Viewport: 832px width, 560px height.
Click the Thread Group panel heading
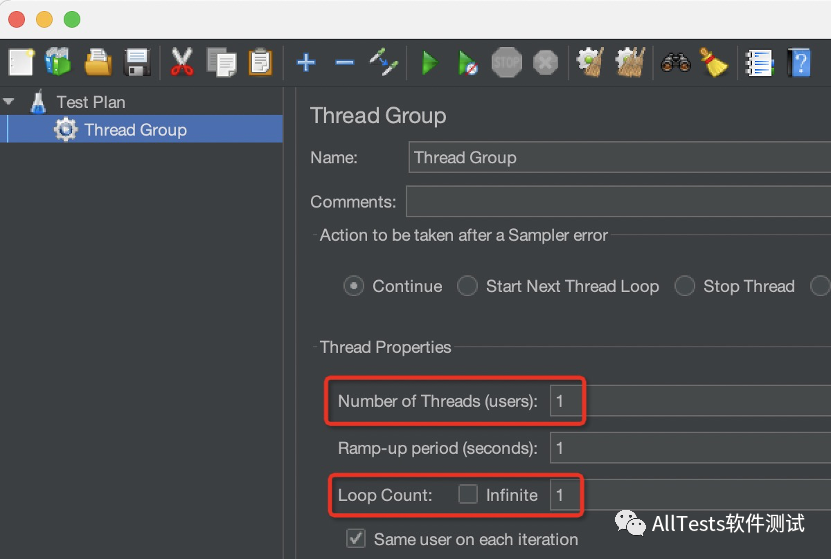[x=378, y=116]
